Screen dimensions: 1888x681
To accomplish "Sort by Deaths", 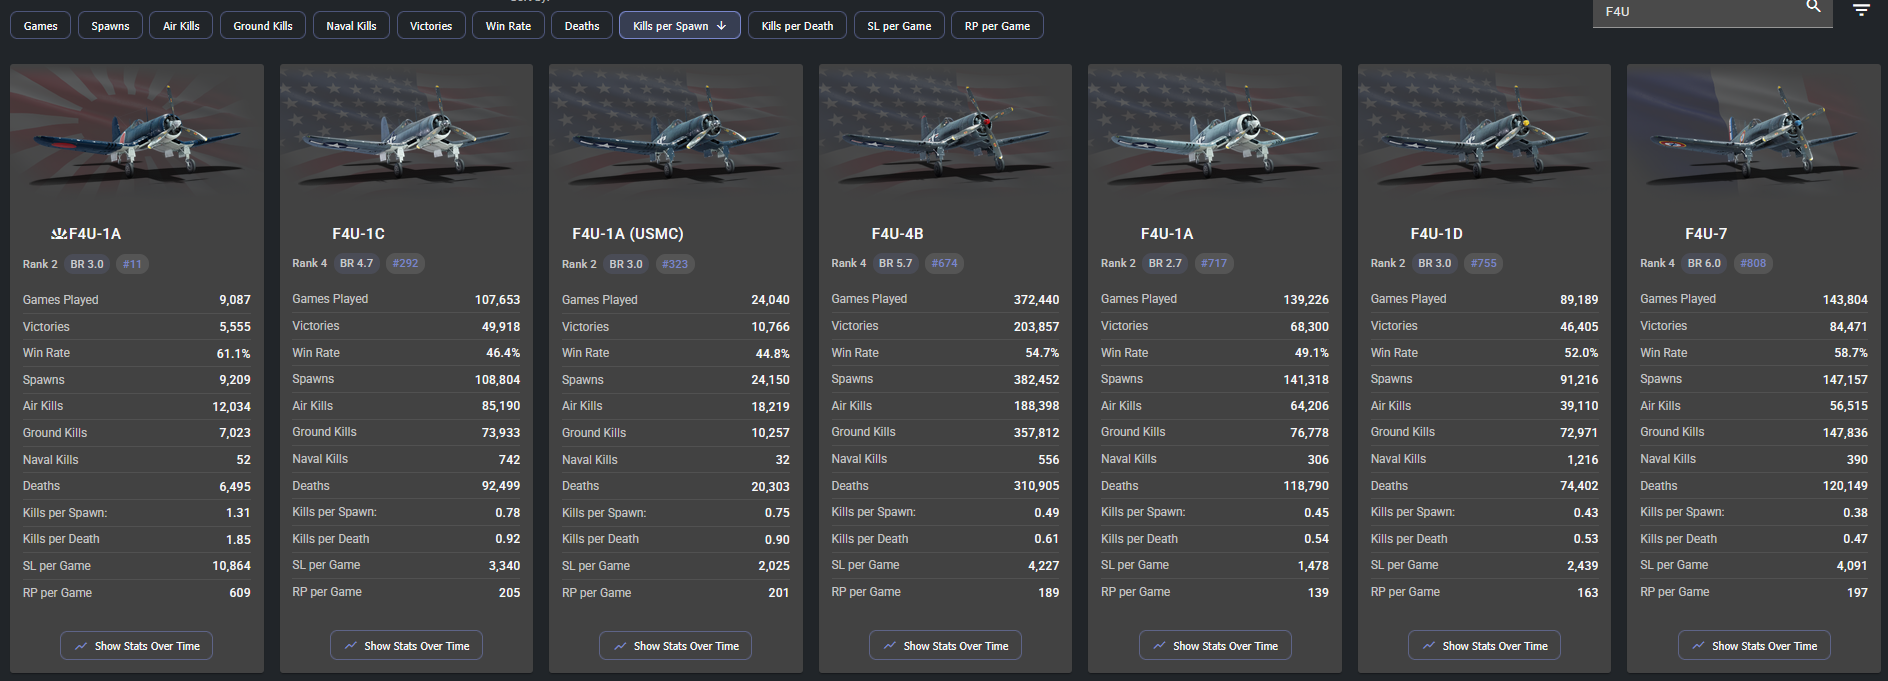I will (x=582, y=26).
